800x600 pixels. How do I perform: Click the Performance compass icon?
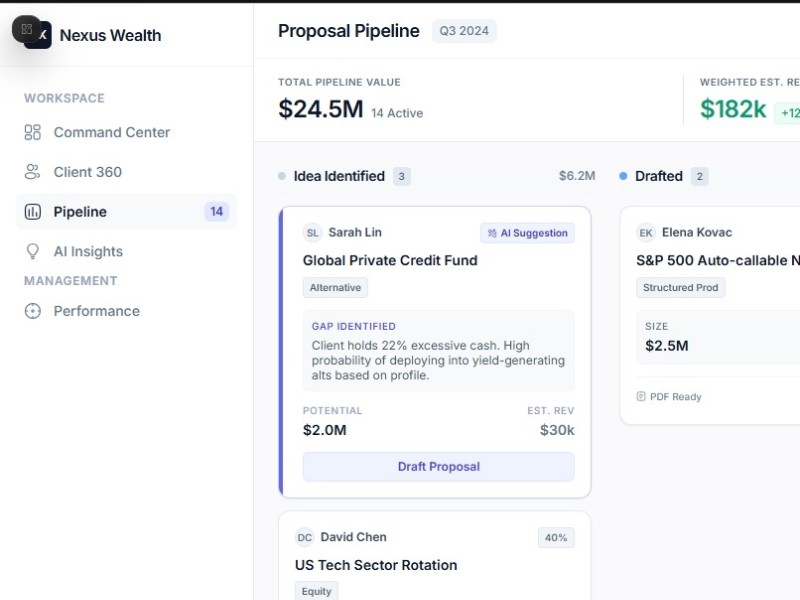[x=33, y=311]
